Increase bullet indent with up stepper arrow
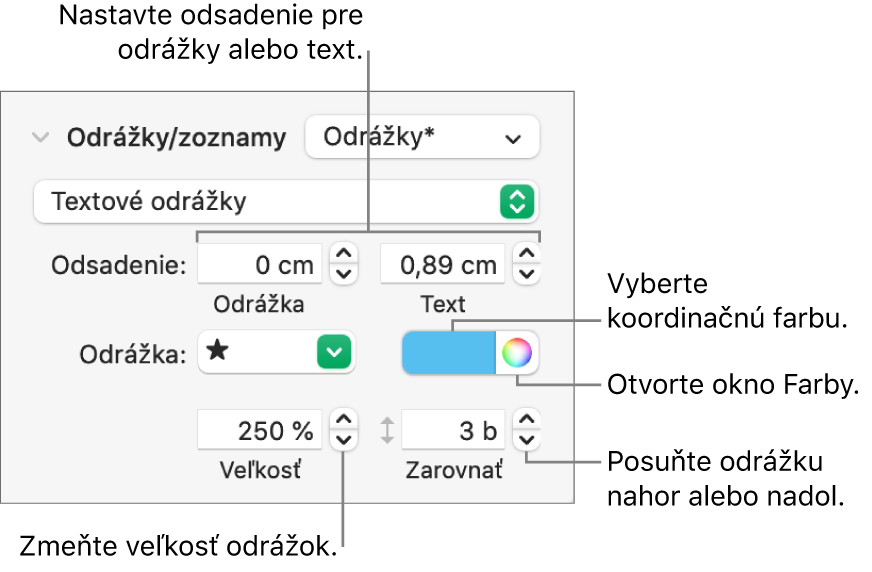 (343, 256)
